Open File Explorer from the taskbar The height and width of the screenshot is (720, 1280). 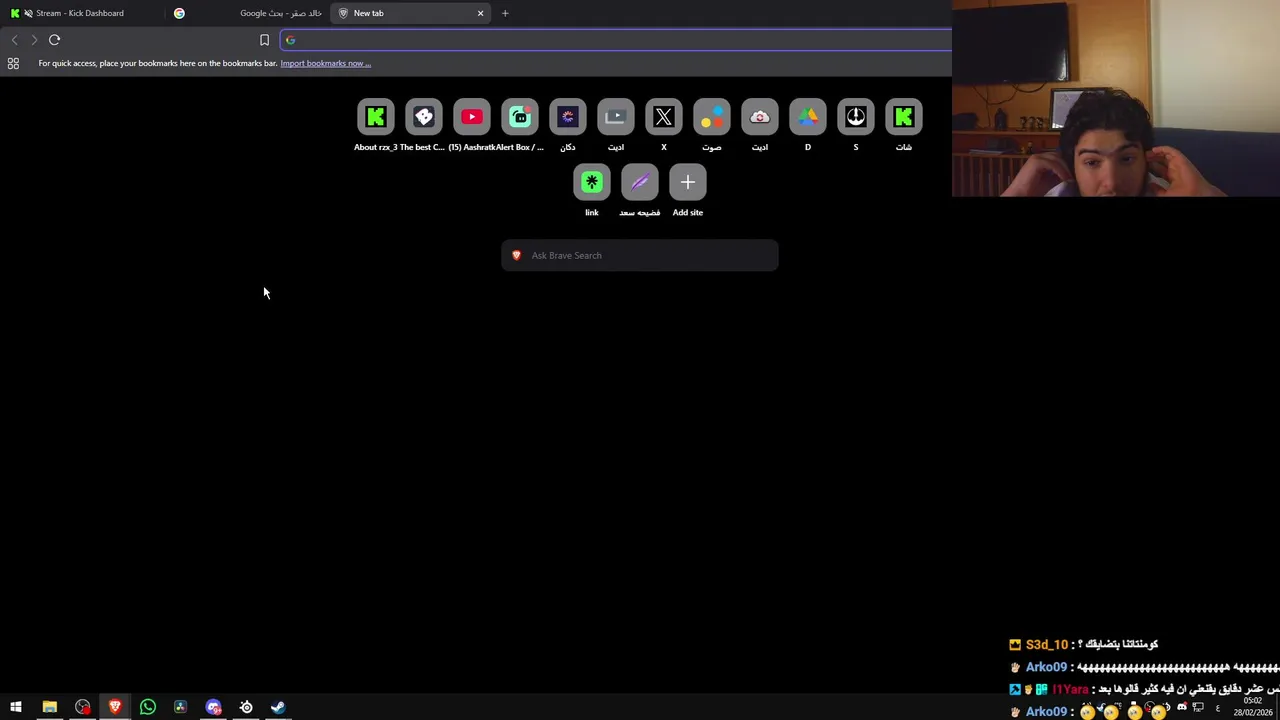click(49, 707)
